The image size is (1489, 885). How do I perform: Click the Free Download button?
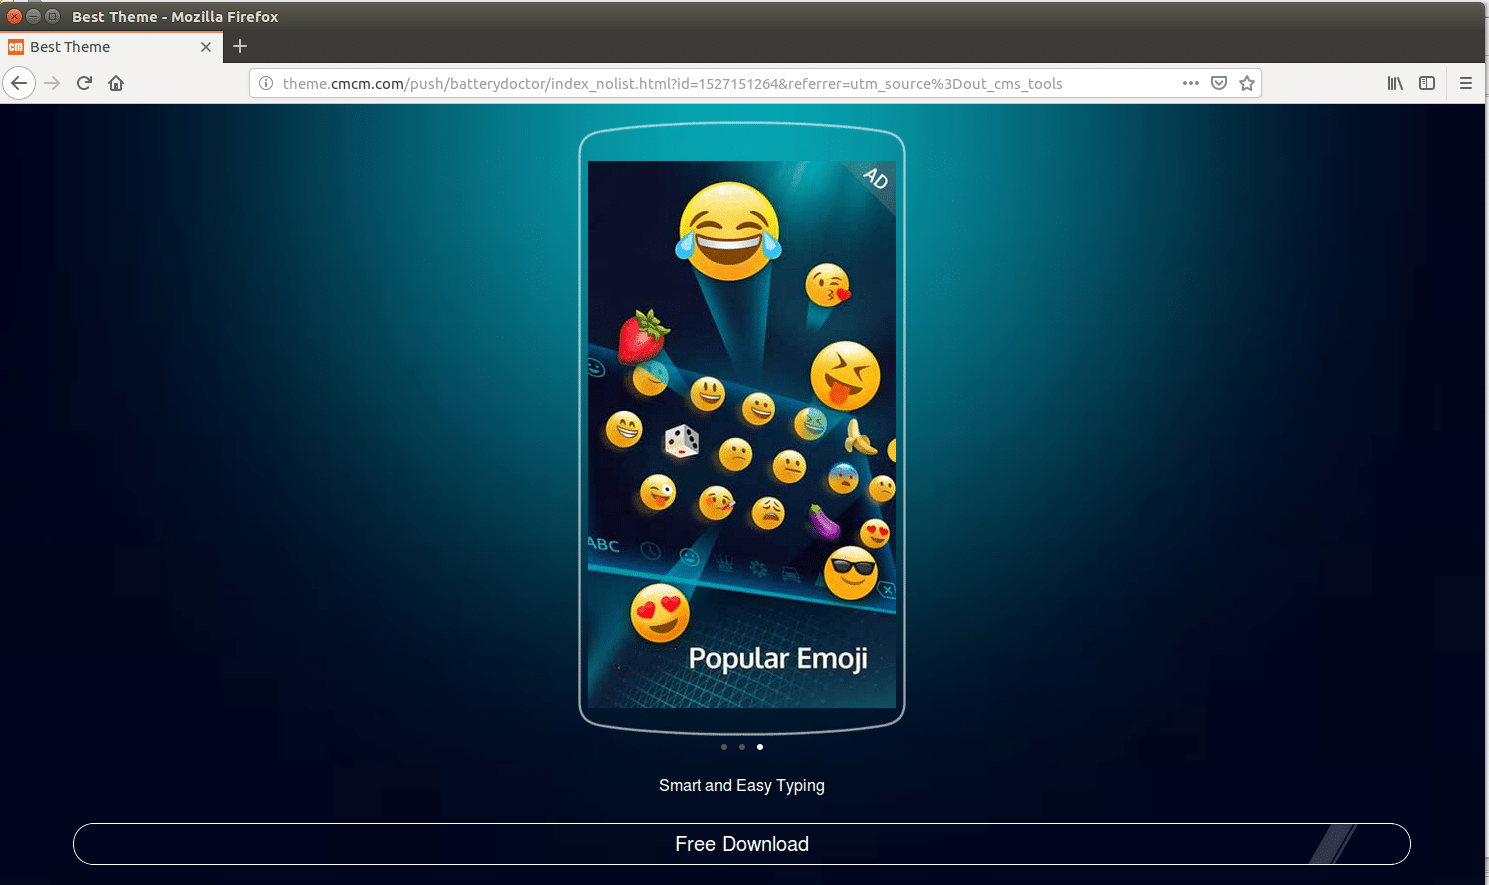(x=742, y=844)
